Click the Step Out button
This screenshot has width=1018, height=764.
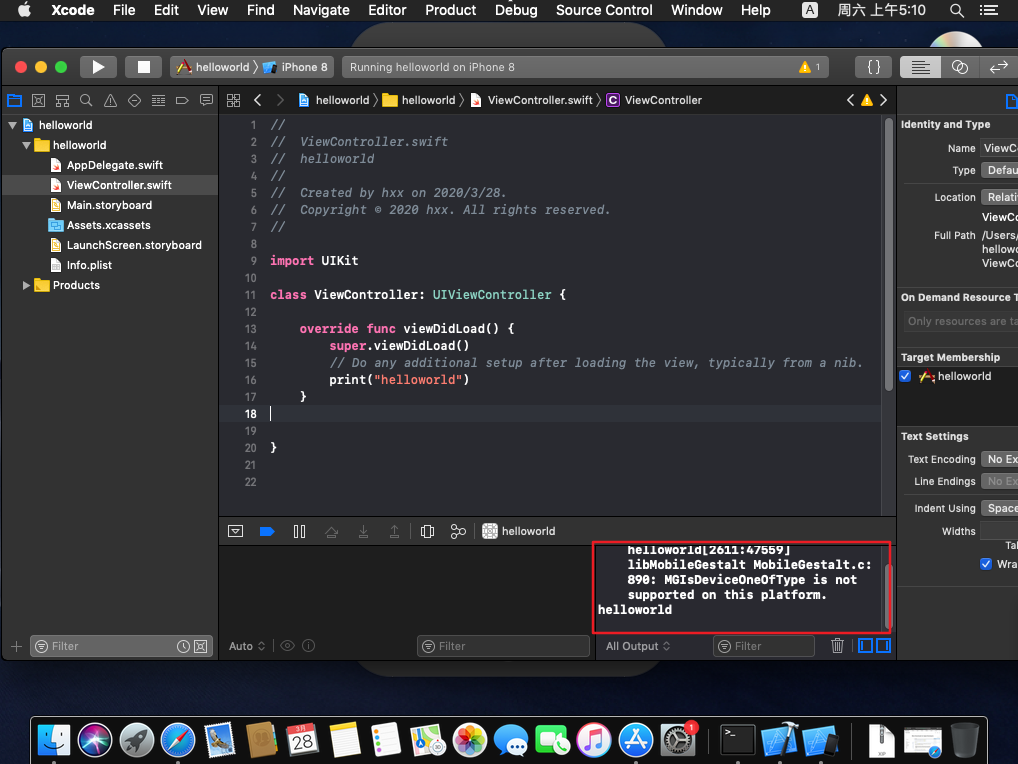[394, 531]
